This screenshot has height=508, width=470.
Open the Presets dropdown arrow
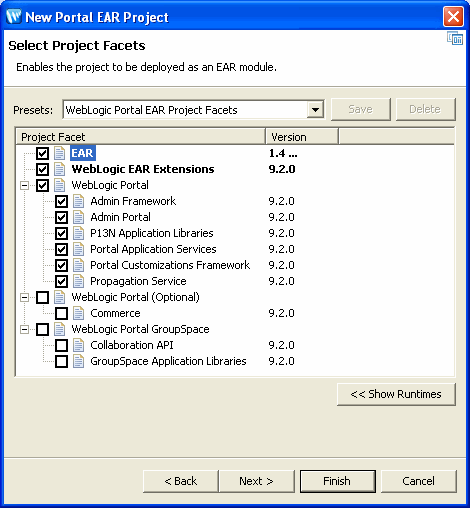tap(315, 109)
